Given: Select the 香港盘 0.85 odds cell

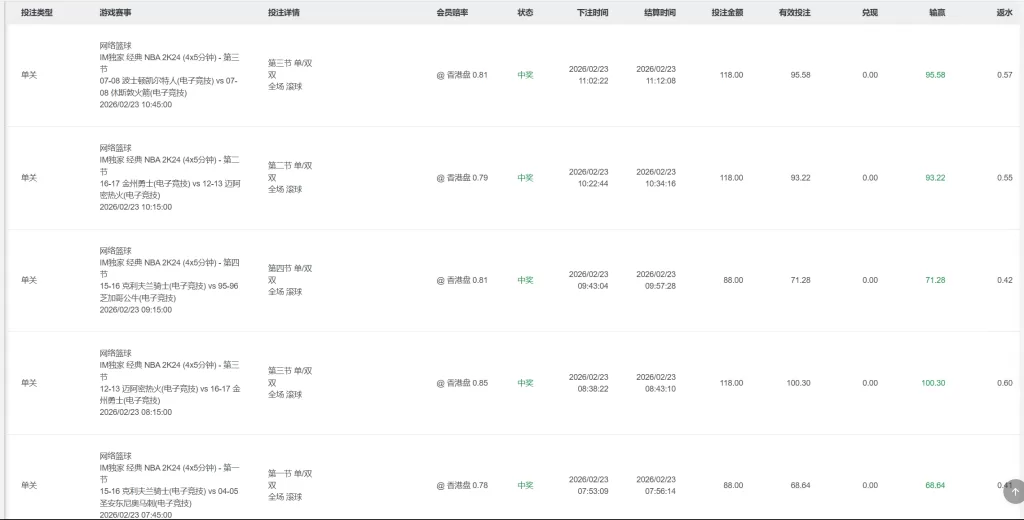Looking at the screenshot, I should [462, 383].
